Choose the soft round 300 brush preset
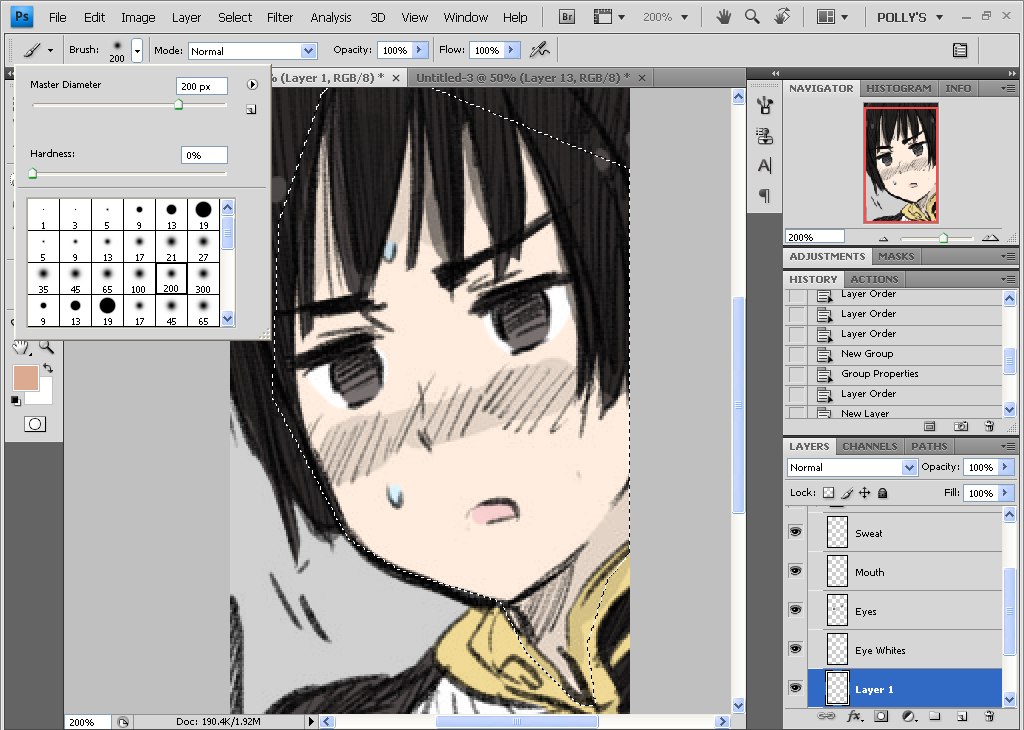 click(x=203, y=278)
